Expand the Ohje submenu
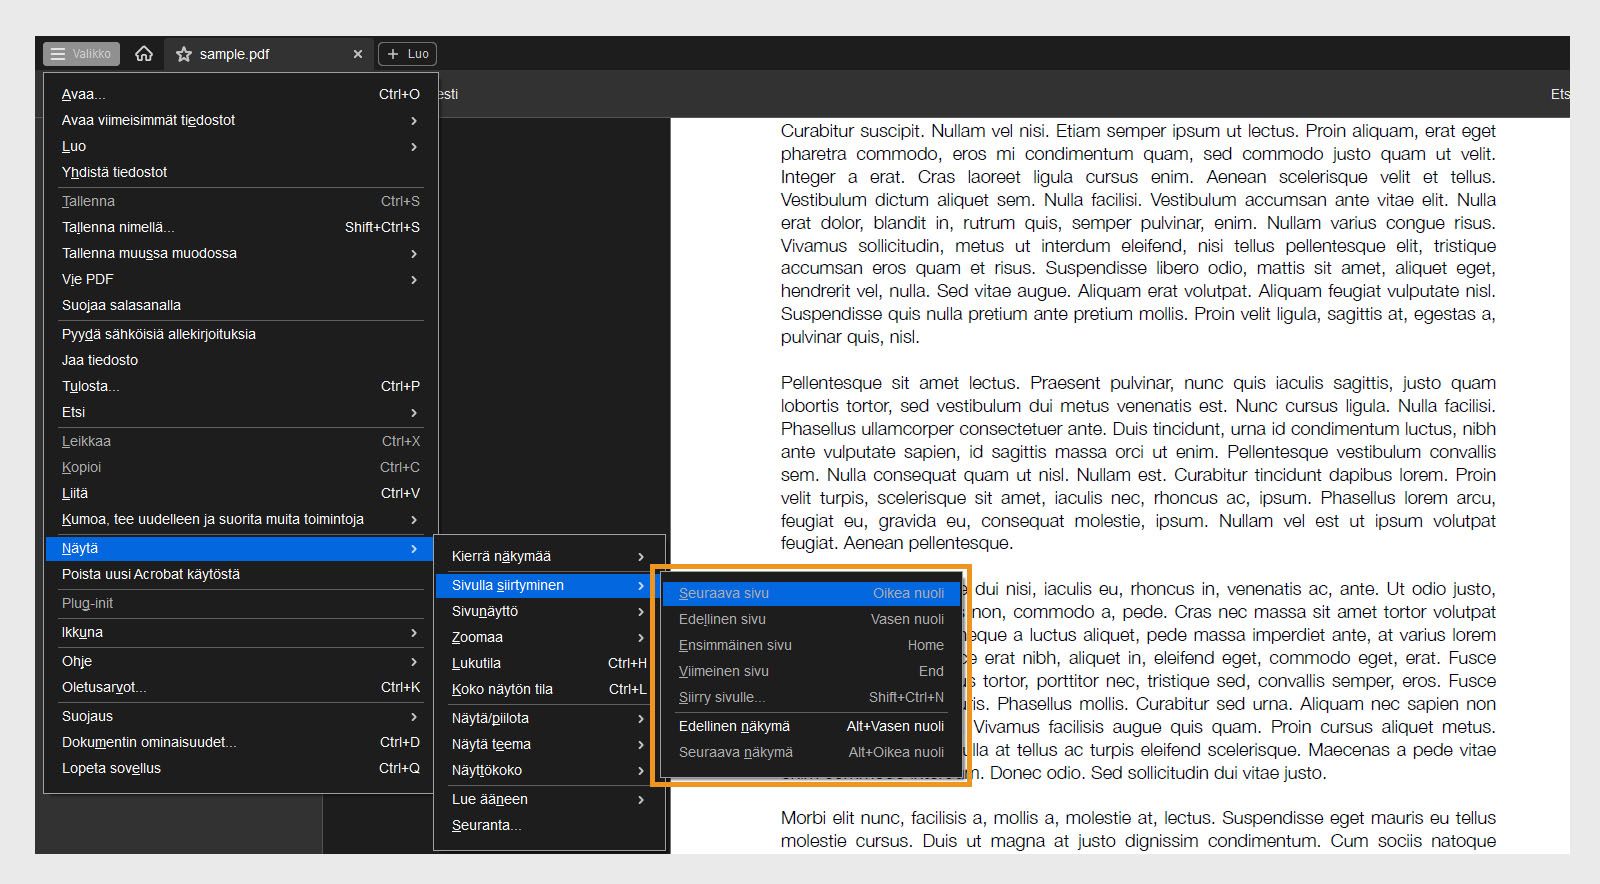 coord(240,661)
